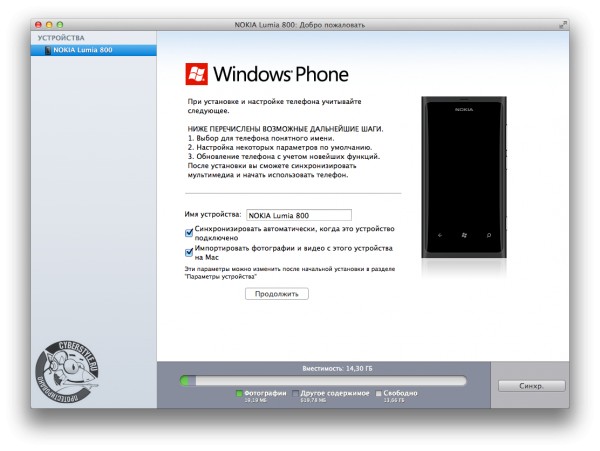The image size is (600, 451).
Task: Click the Nokia Lumia phone image
Action: pyautogui.click(x=464, y=177)
